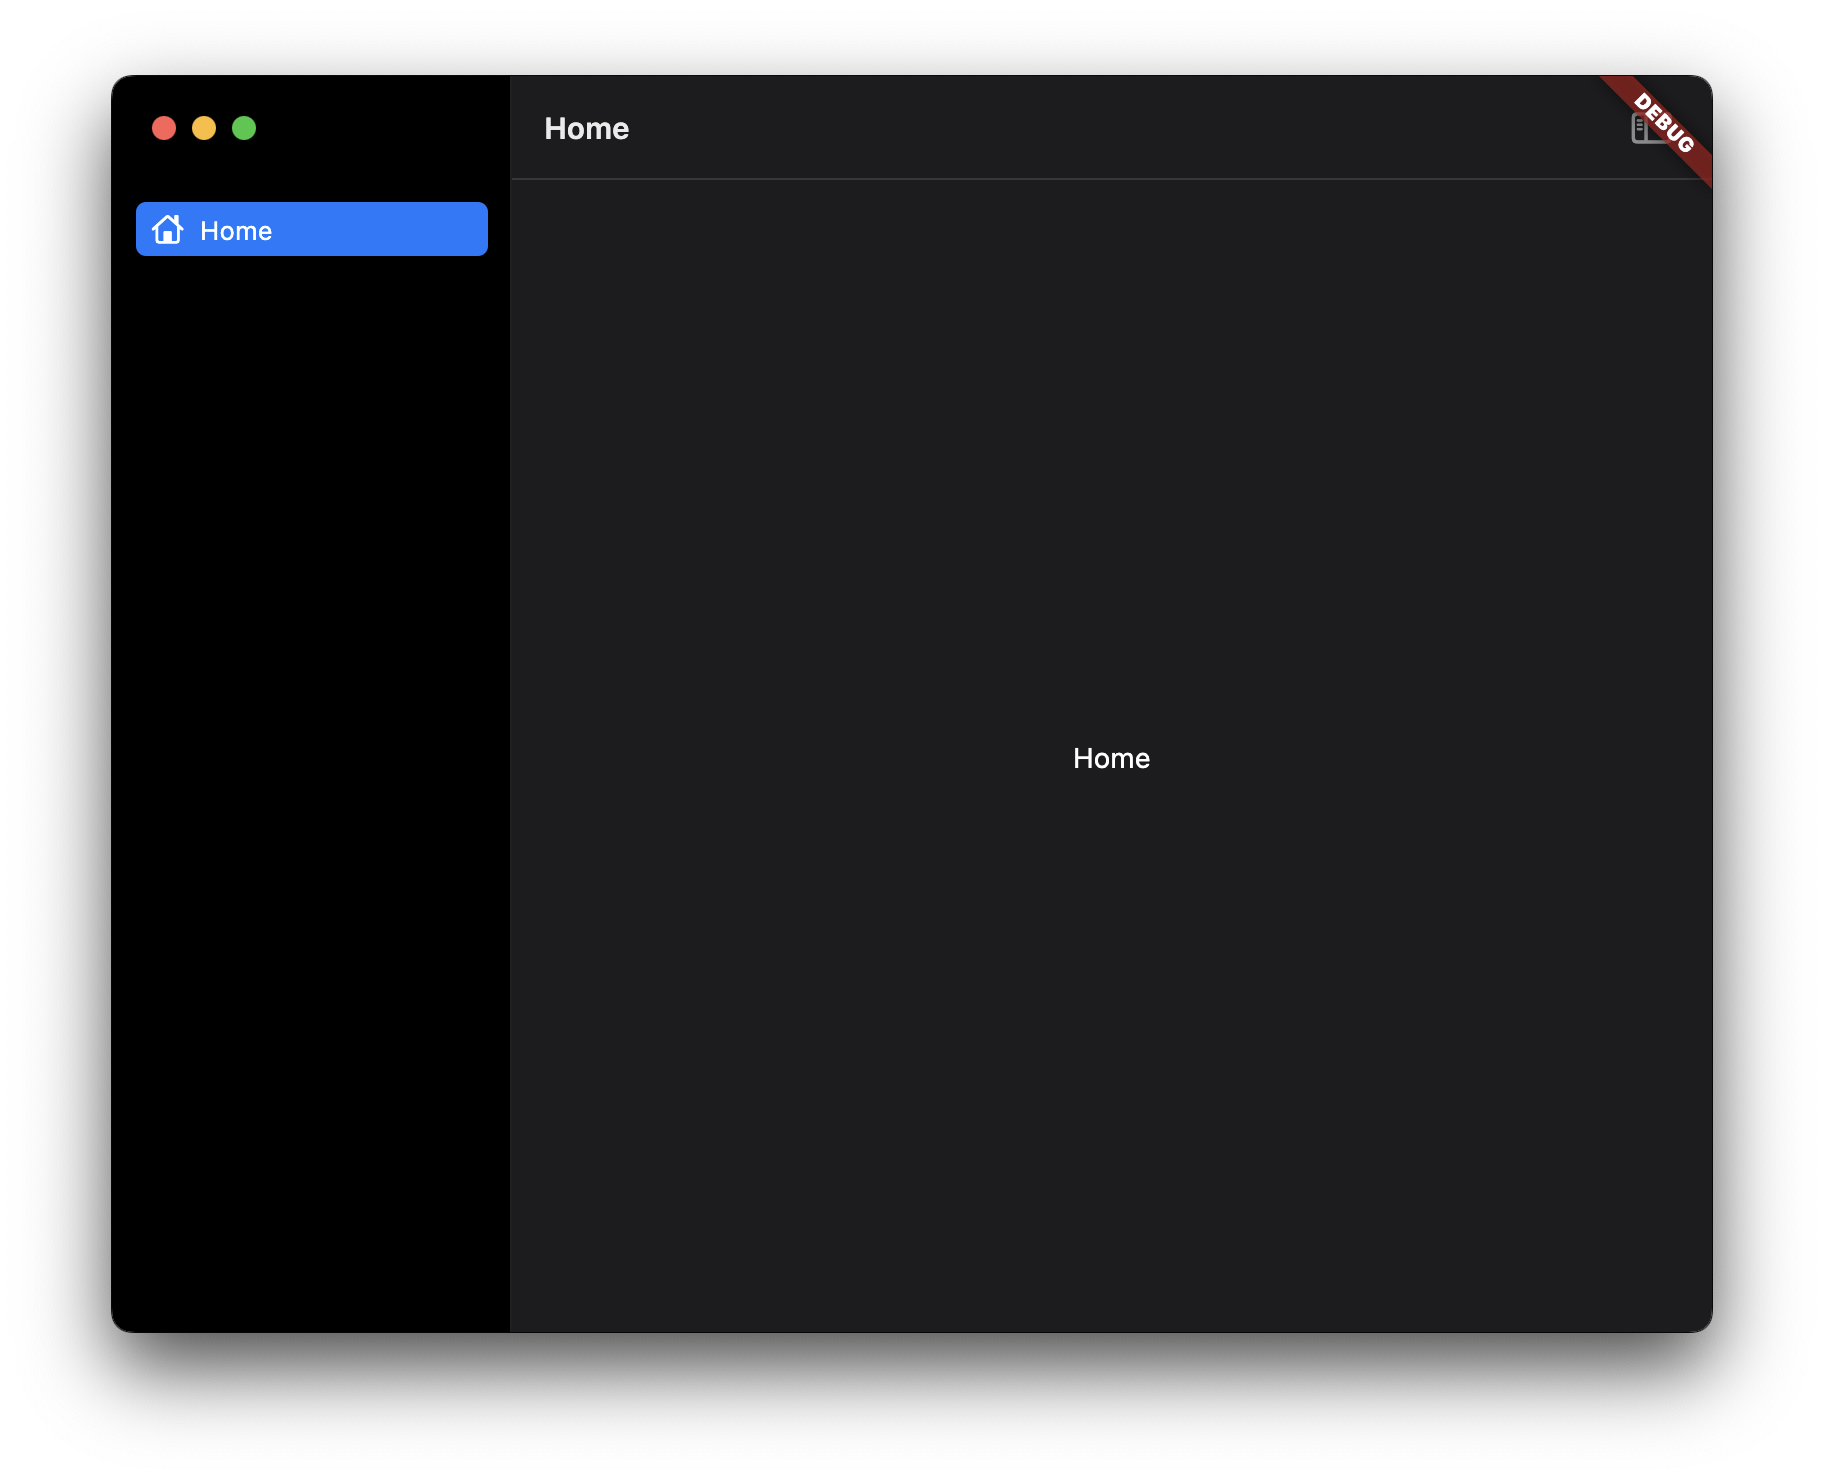The image size is (1824, 1480).
Task: Open the Home section from the sidebar list
Action: 312,230
